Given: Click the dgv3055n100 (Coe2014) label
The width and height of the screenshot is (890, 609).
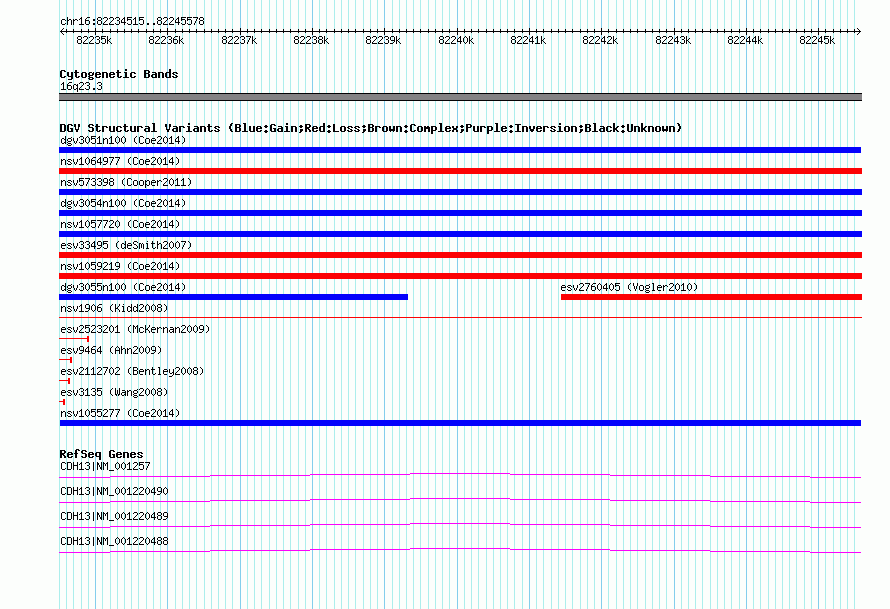Looking at the screenshot, I should tap(123, 287).
